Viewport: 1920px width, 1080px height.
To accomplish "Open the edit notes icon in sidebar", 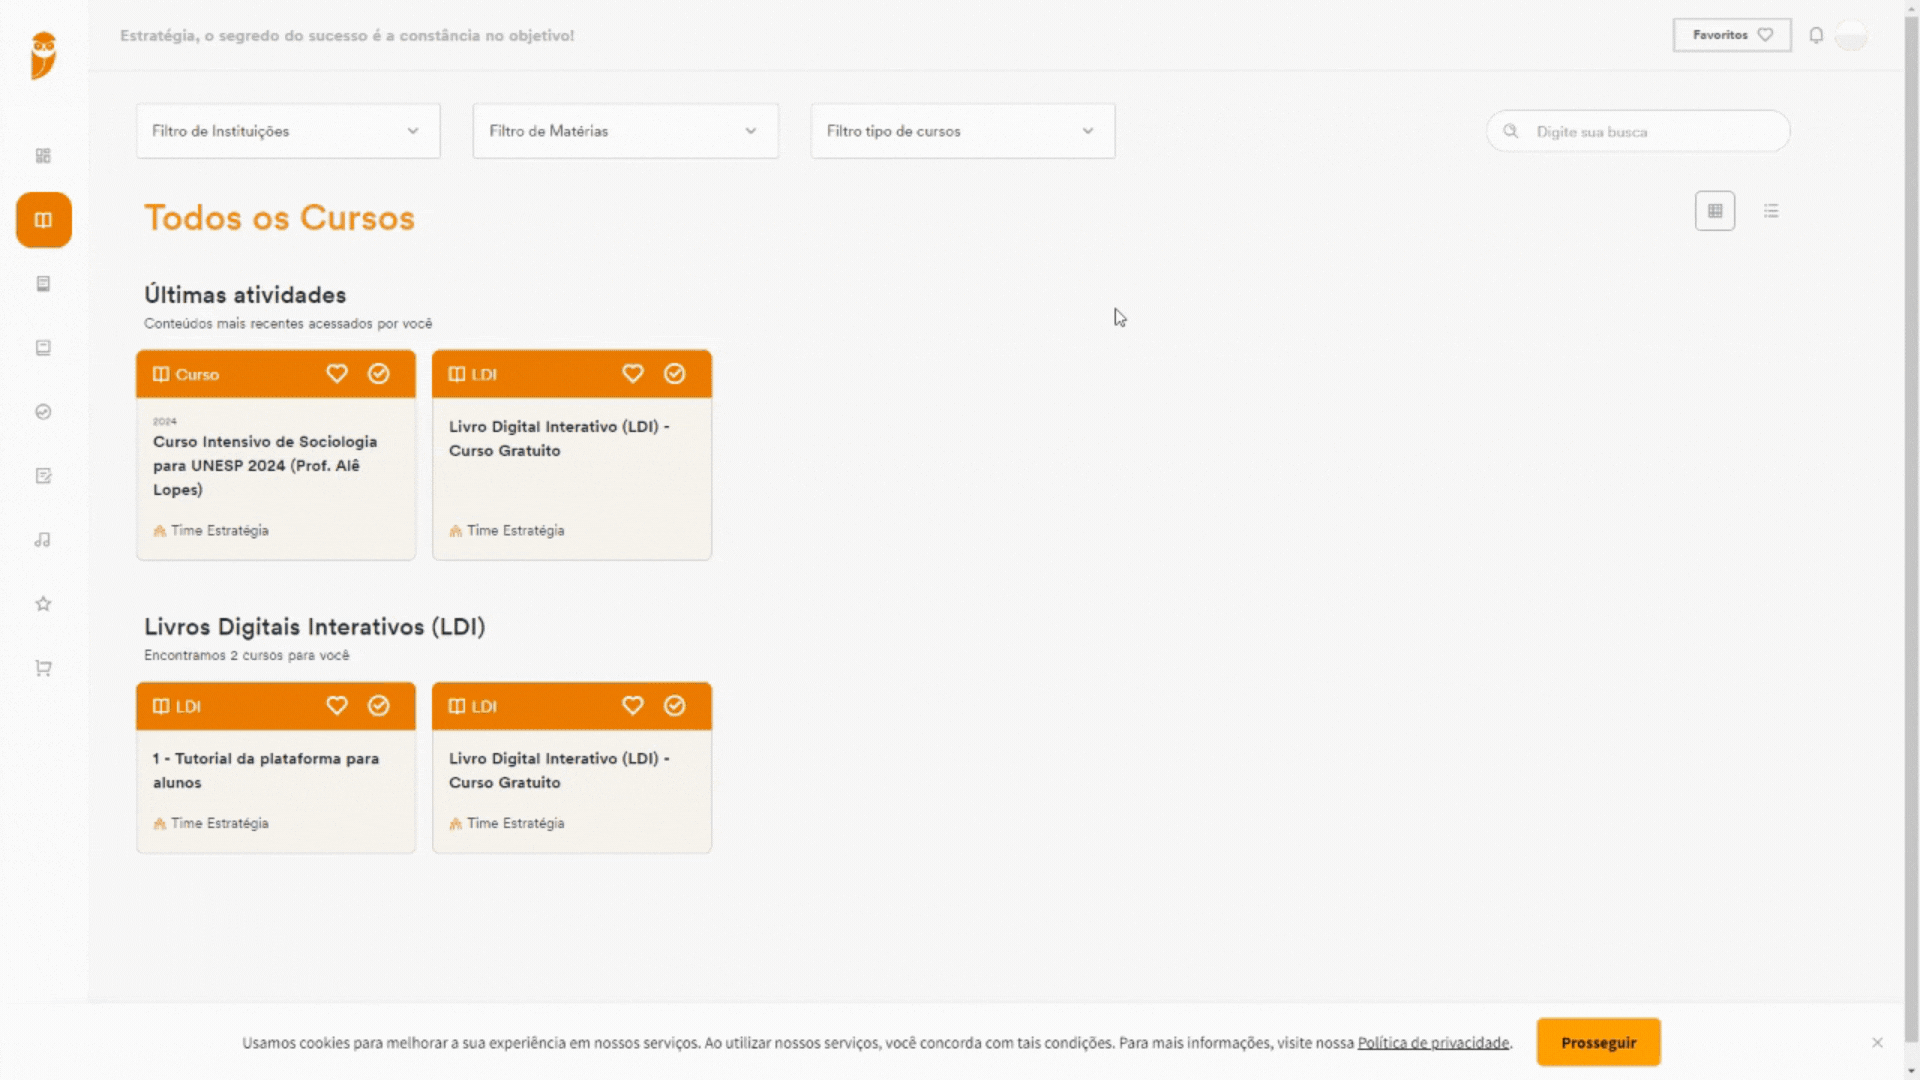I will [x=43, y=476].
